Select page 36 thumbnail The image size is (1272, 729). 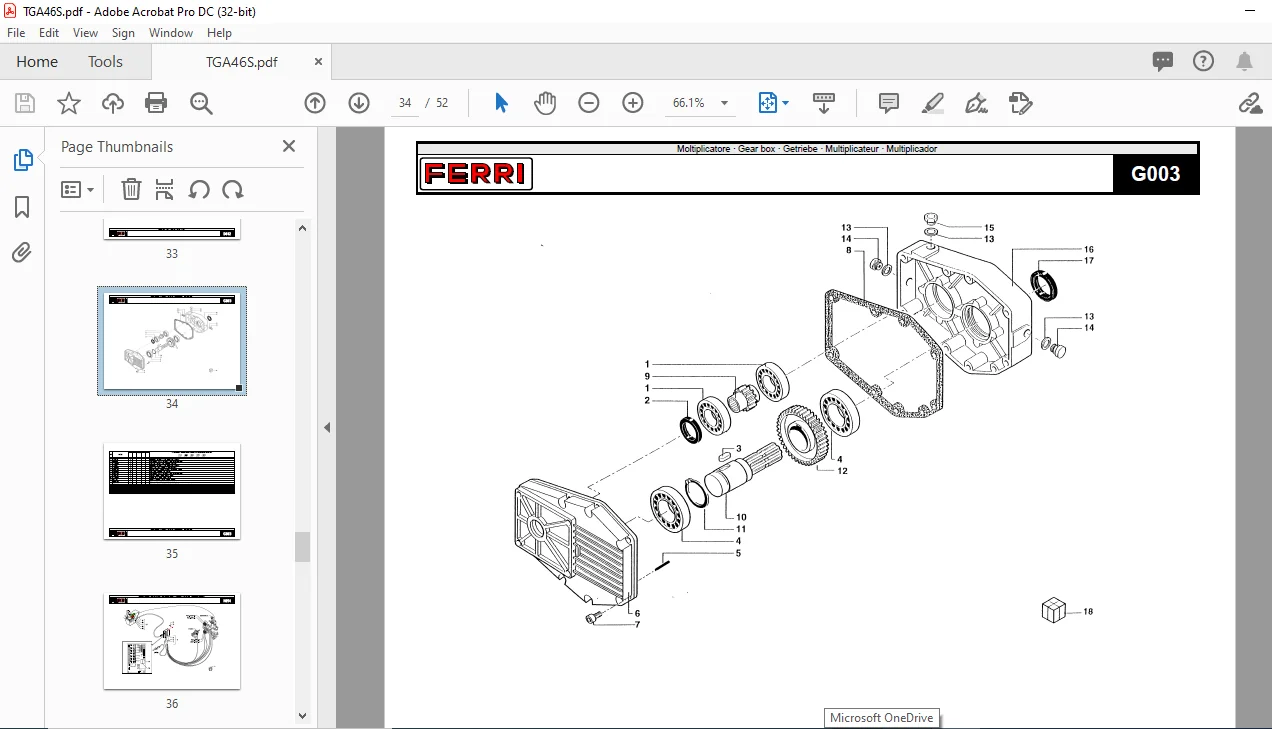(x=172, y=641)
